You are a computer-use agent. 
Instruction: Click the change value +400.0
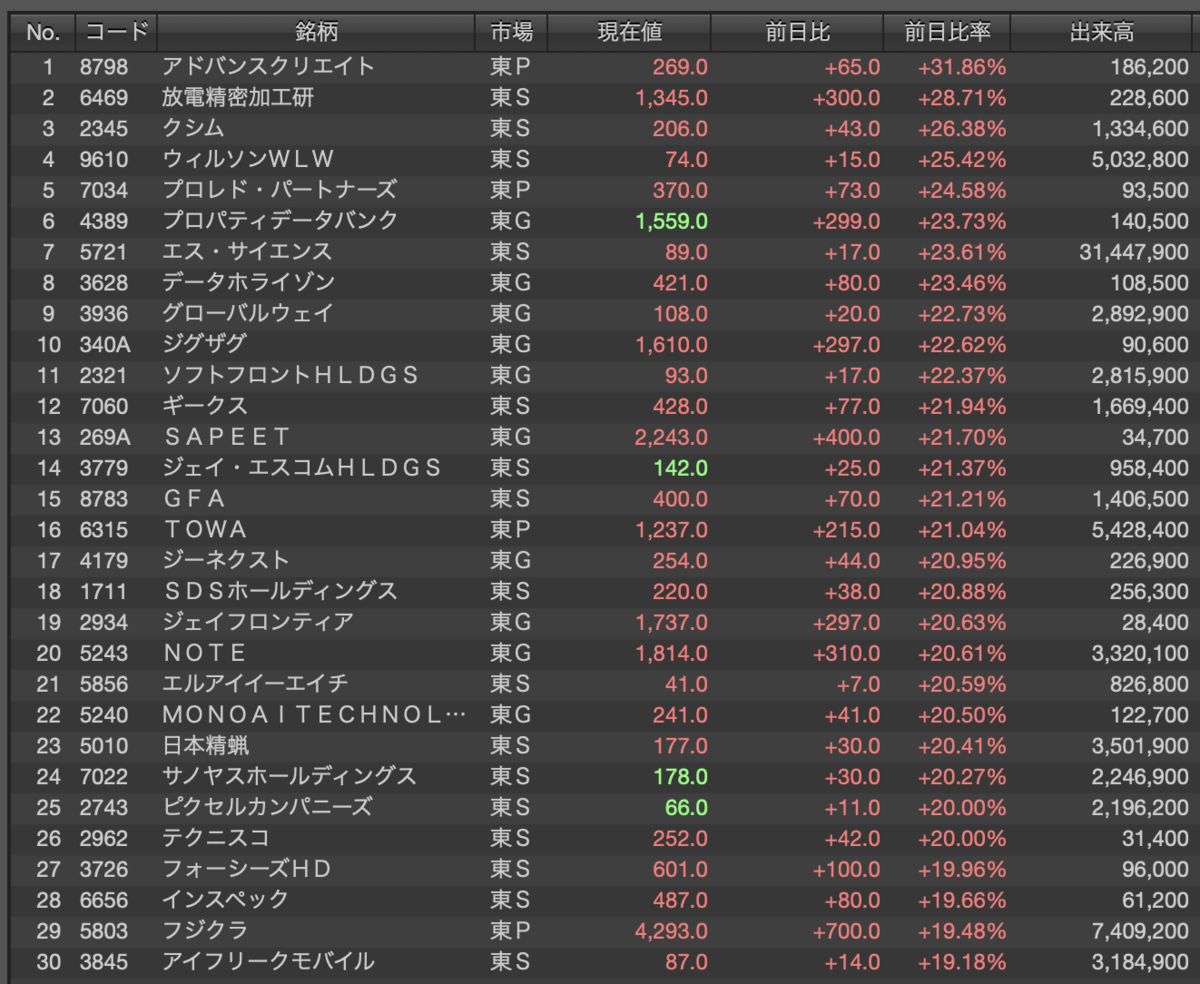click(x=846, y=437)
